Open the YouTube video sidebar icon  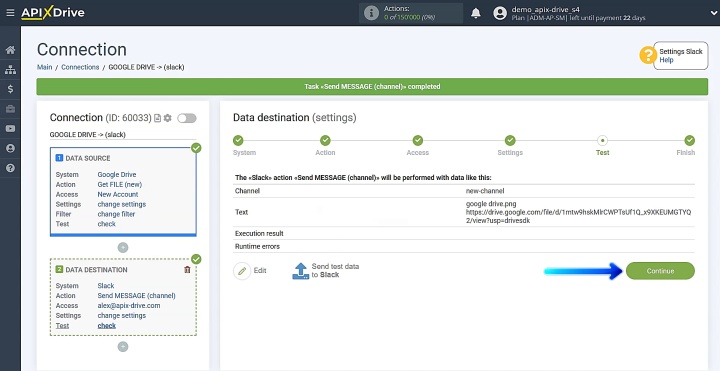(x=10, y=129)
